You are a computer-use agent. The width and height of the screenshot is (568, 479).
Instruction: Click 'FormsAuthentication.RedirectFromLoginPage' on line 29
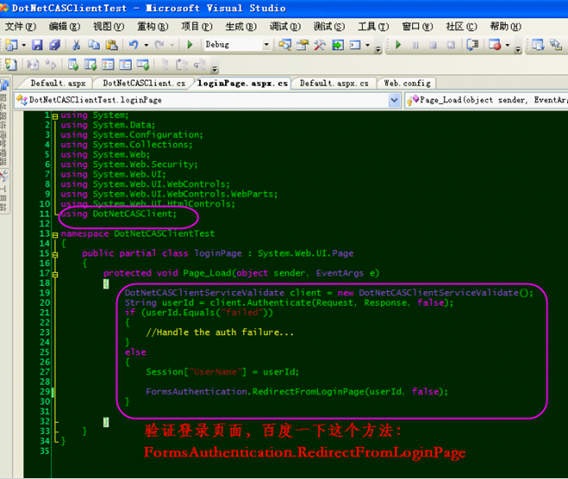click(x=255, y=392)
